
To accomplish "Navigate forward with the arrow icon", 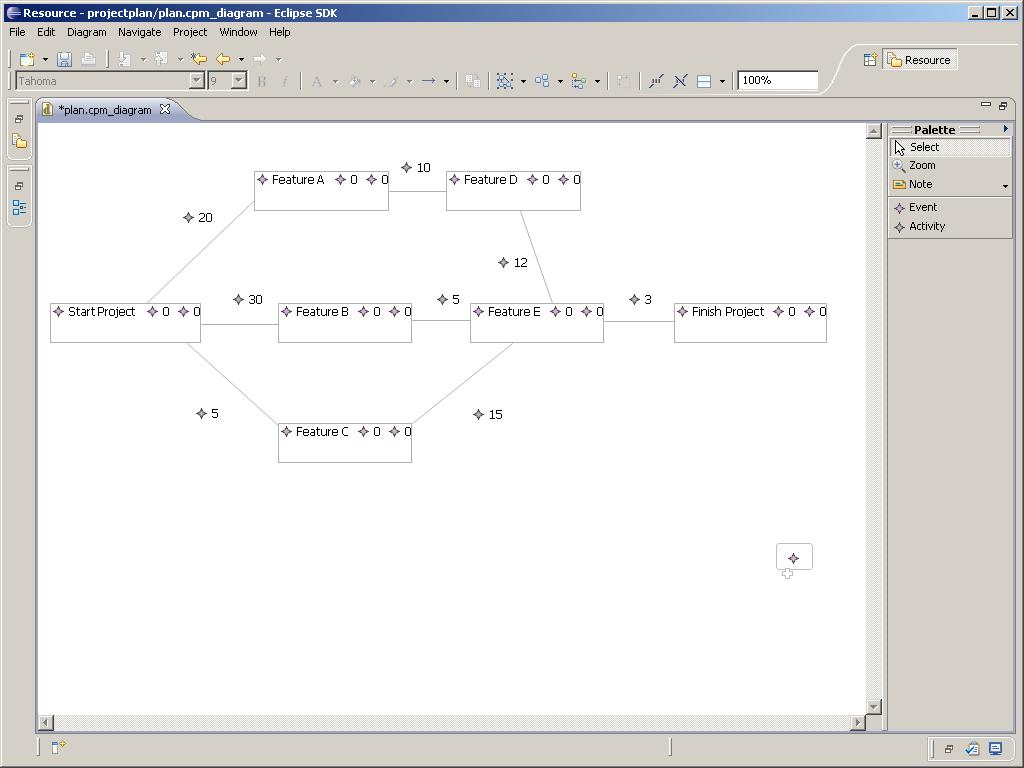I will click(x=260, y=59).
